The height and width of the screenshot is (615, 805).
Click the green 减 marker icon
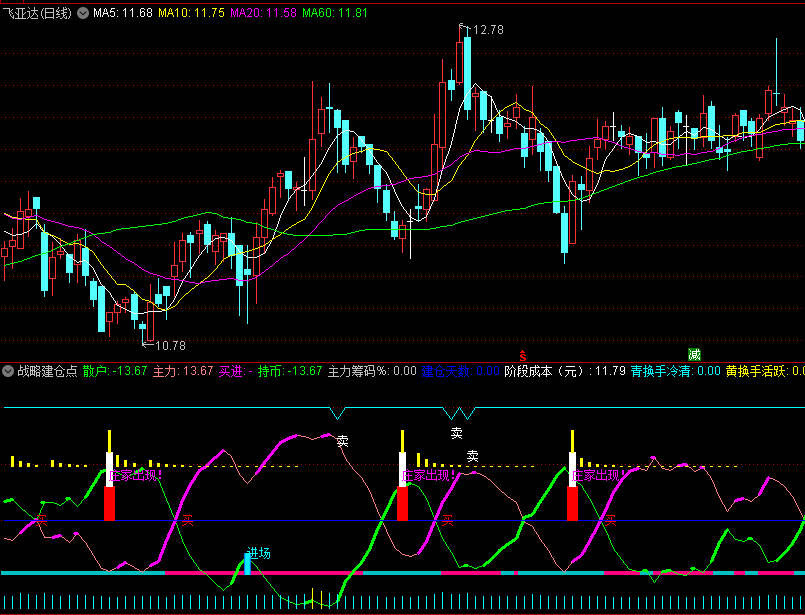(695, 354)
